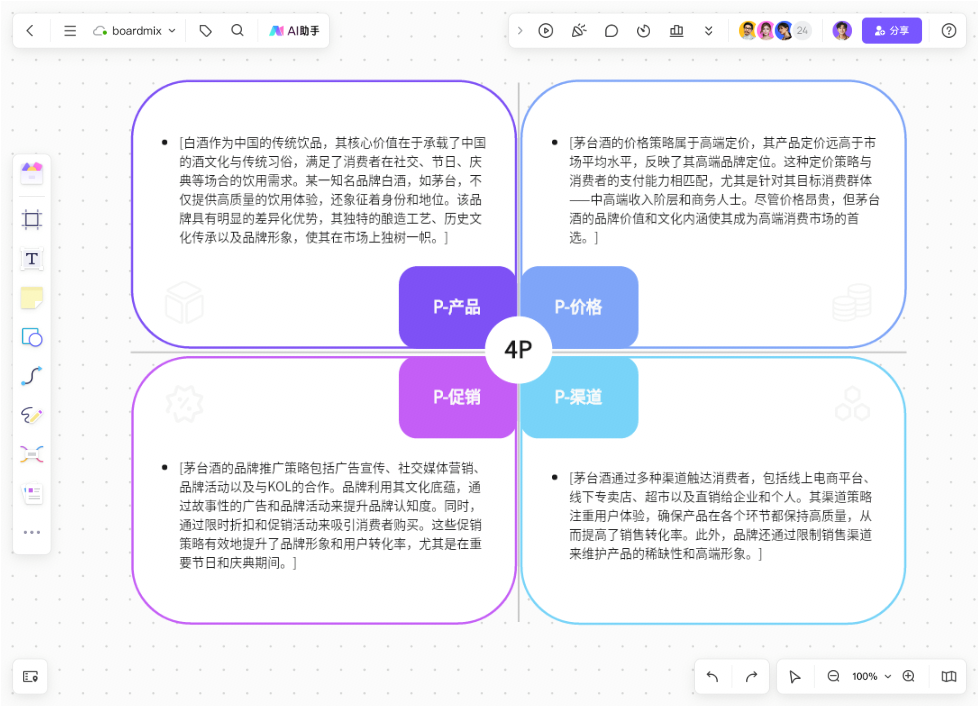Click the paragraph starting 茅台酒的品牌推广策略

(330, 516)
